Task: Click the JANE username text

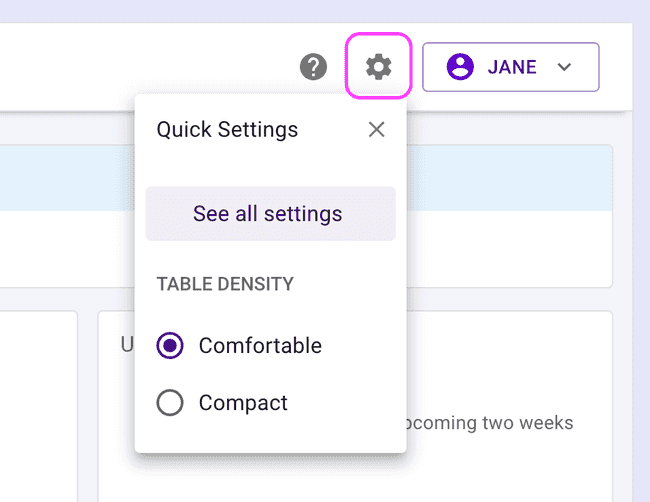Action: pyautogui.click(x=511, y=67)
